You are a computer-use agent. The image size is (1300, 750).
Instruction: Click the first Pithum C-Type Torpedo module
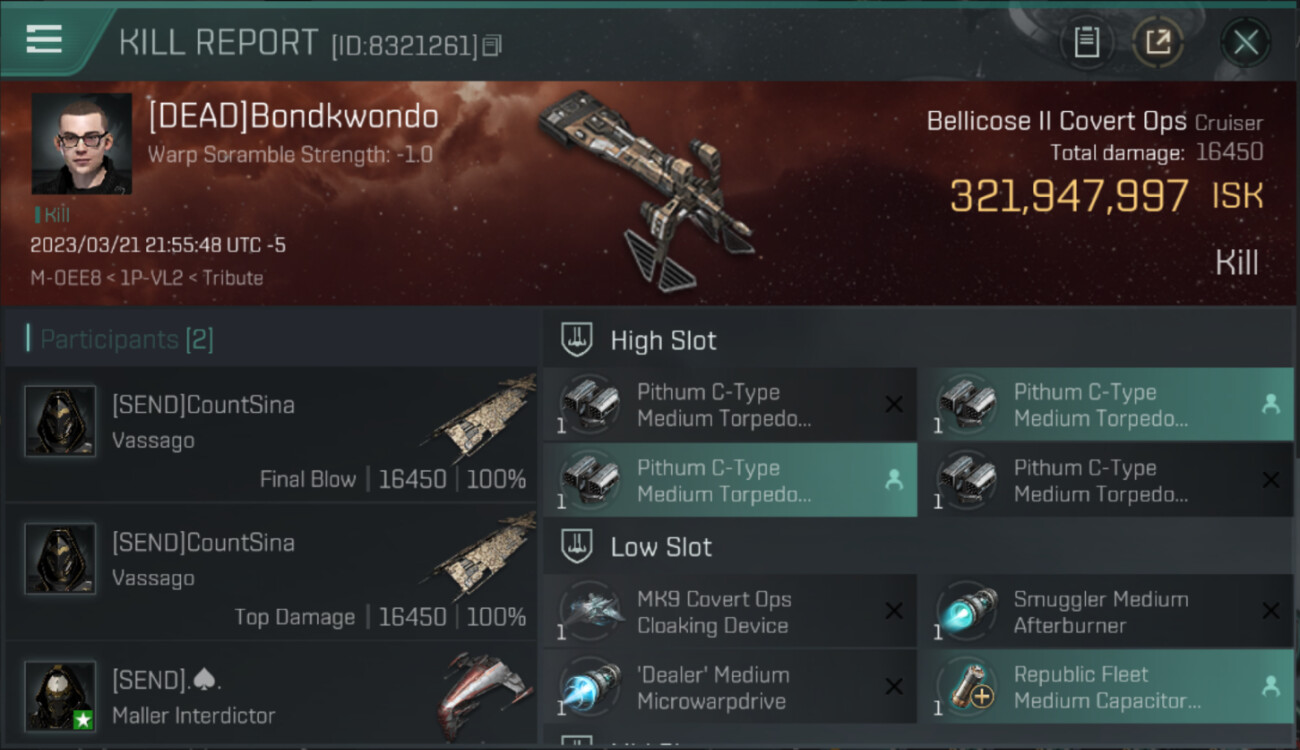(x=730, y=405)
